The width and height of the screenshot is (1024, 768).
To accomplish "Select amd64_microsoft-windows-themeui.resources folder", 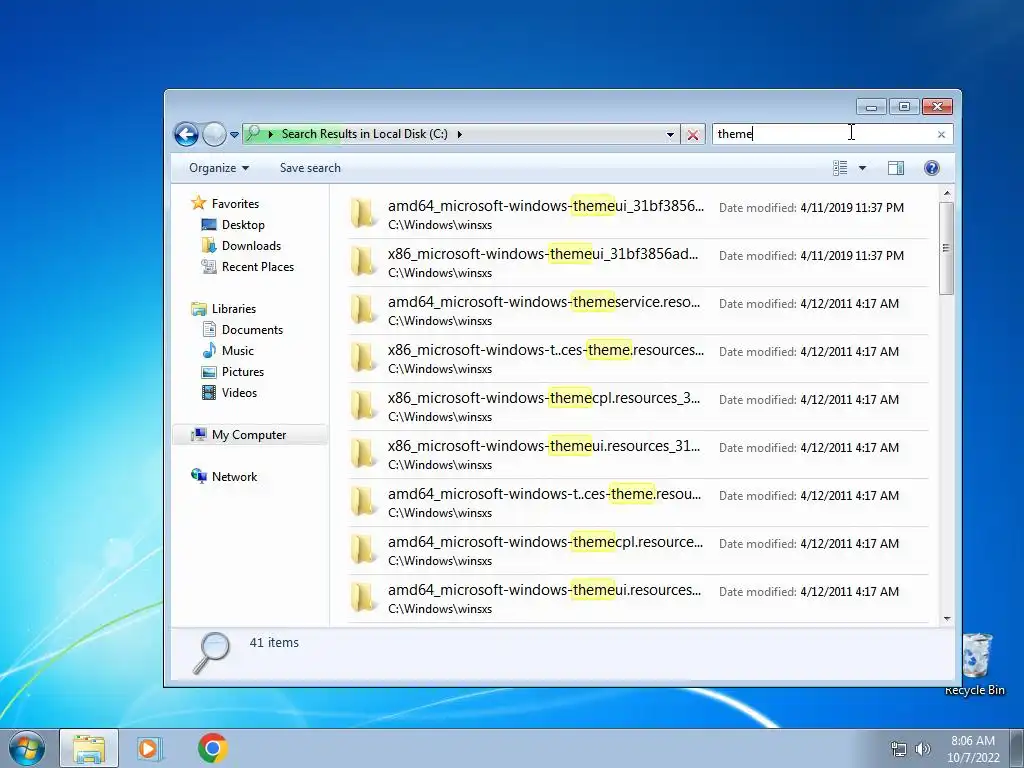I will click(x=637, y=599).
